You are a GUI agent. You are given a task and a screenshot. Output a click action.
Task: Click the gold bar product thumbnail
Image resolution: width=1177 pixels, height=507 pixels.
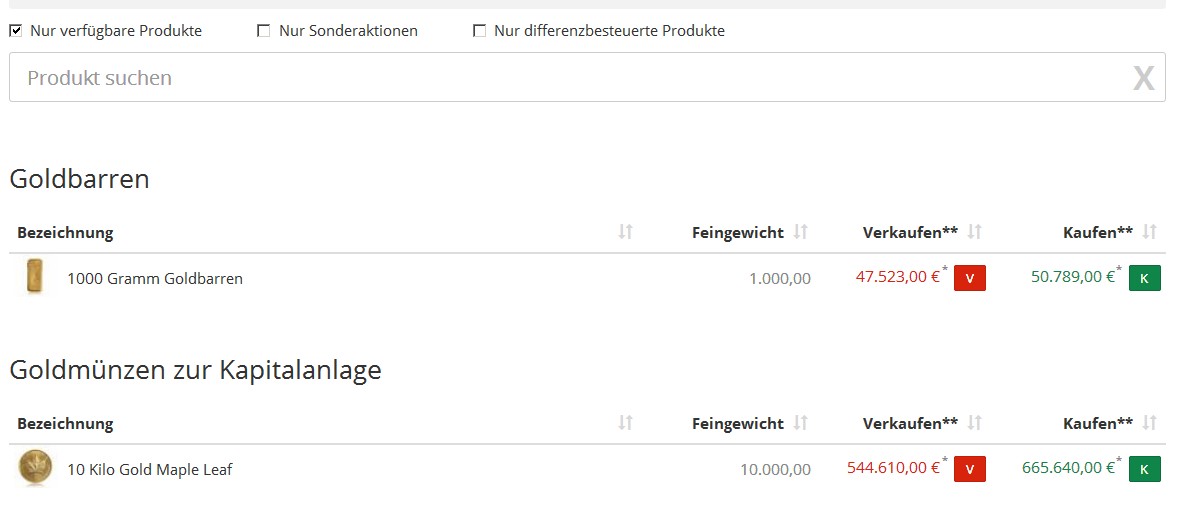point(35,277)
